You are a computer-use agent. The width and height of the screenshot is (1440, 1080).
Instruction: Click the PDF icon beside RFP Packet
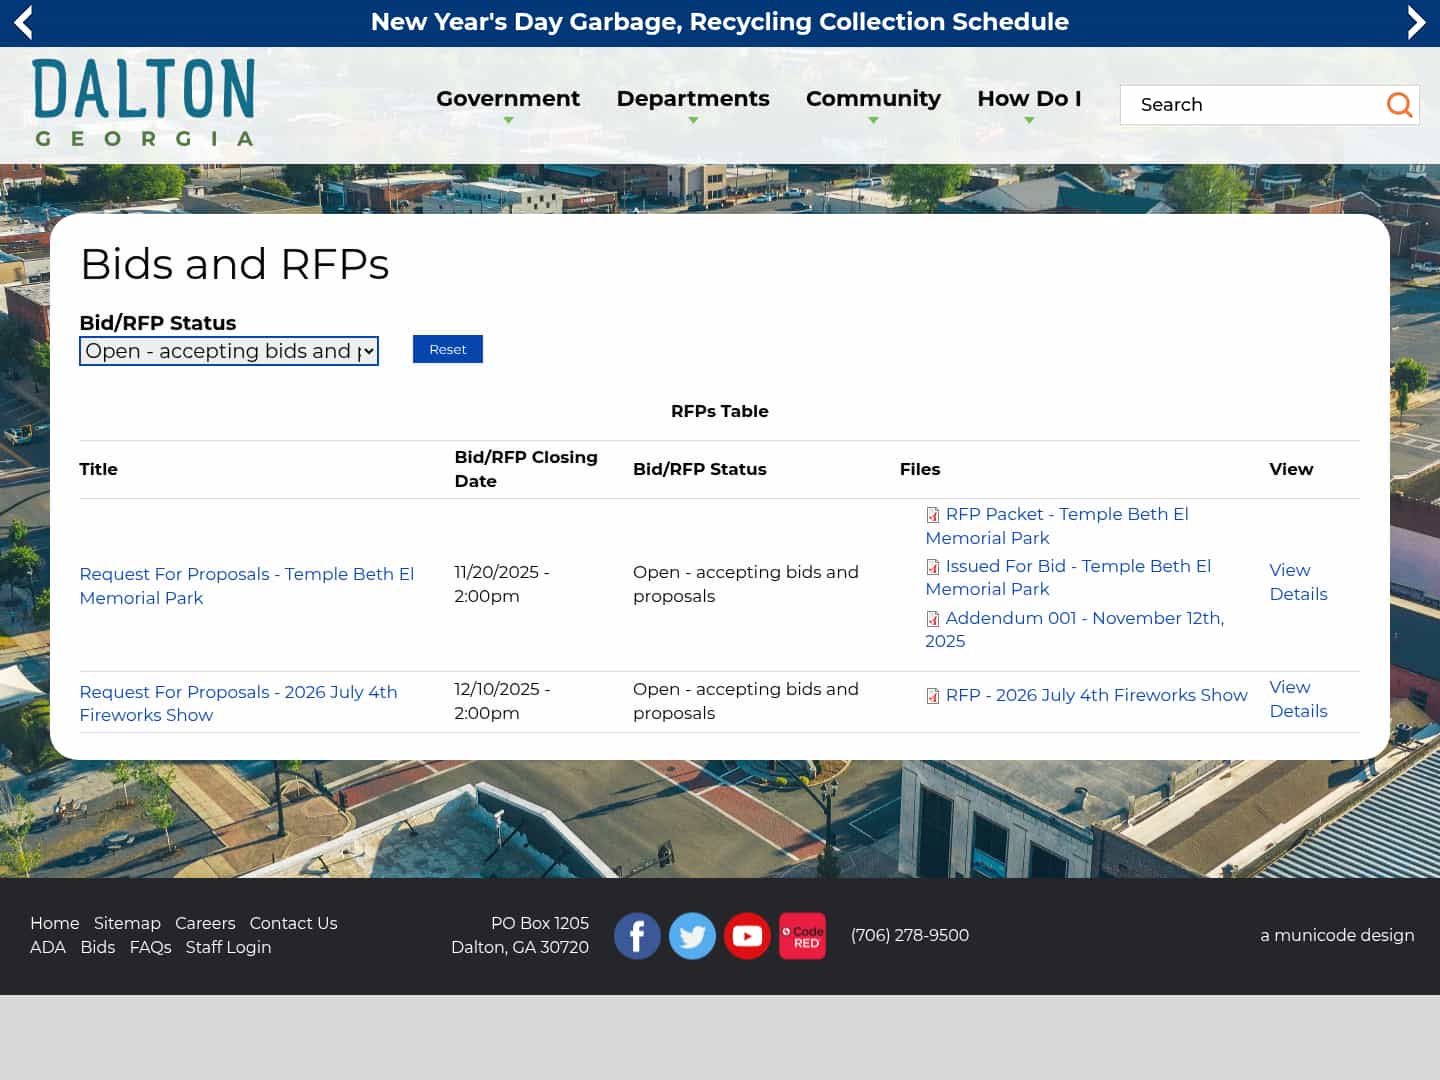pyautogui.click(x=932, y=515)
